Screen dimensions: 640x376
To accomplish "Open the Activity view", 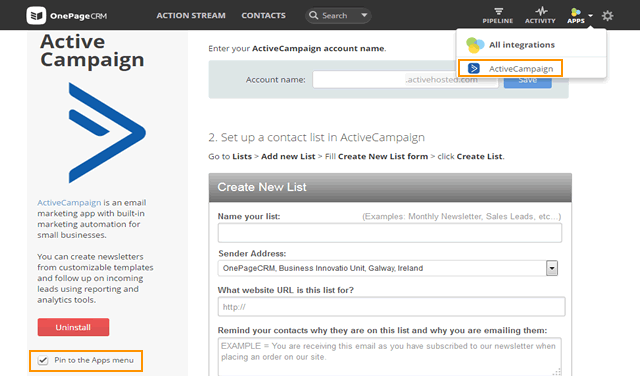I will pyautogui.click(x=540, y=16).
